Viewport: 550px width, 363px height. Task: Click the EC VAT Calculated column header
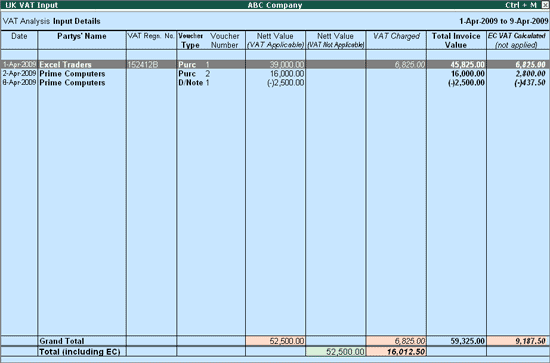click(x=517, y=41)
